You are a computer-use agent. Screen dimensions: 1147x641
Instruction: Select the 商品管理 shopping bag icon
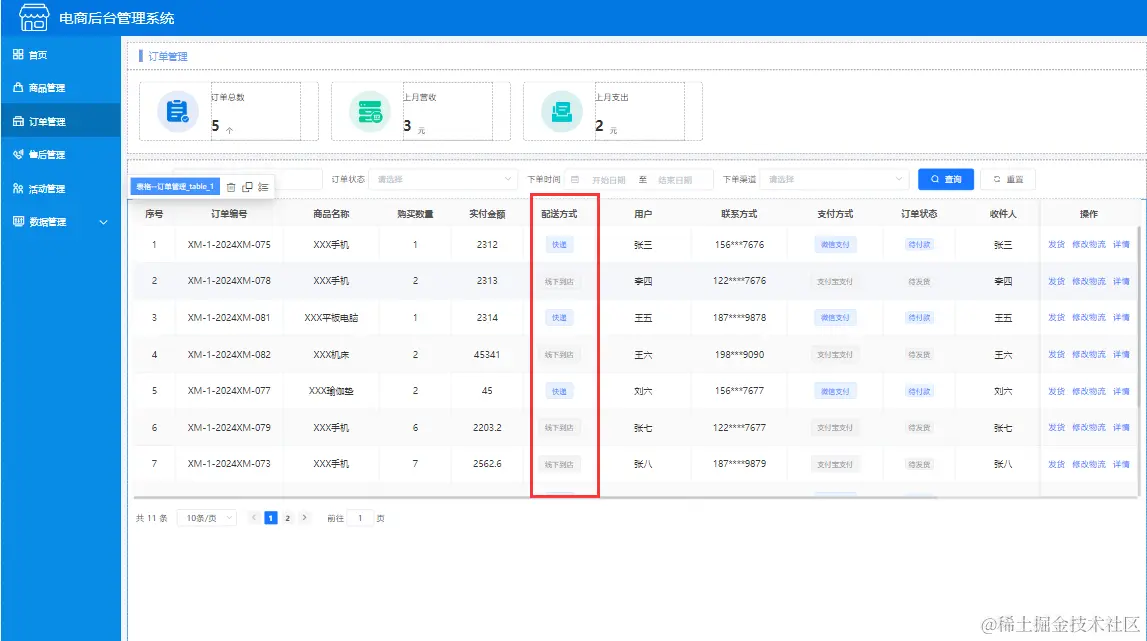(19, 87)
